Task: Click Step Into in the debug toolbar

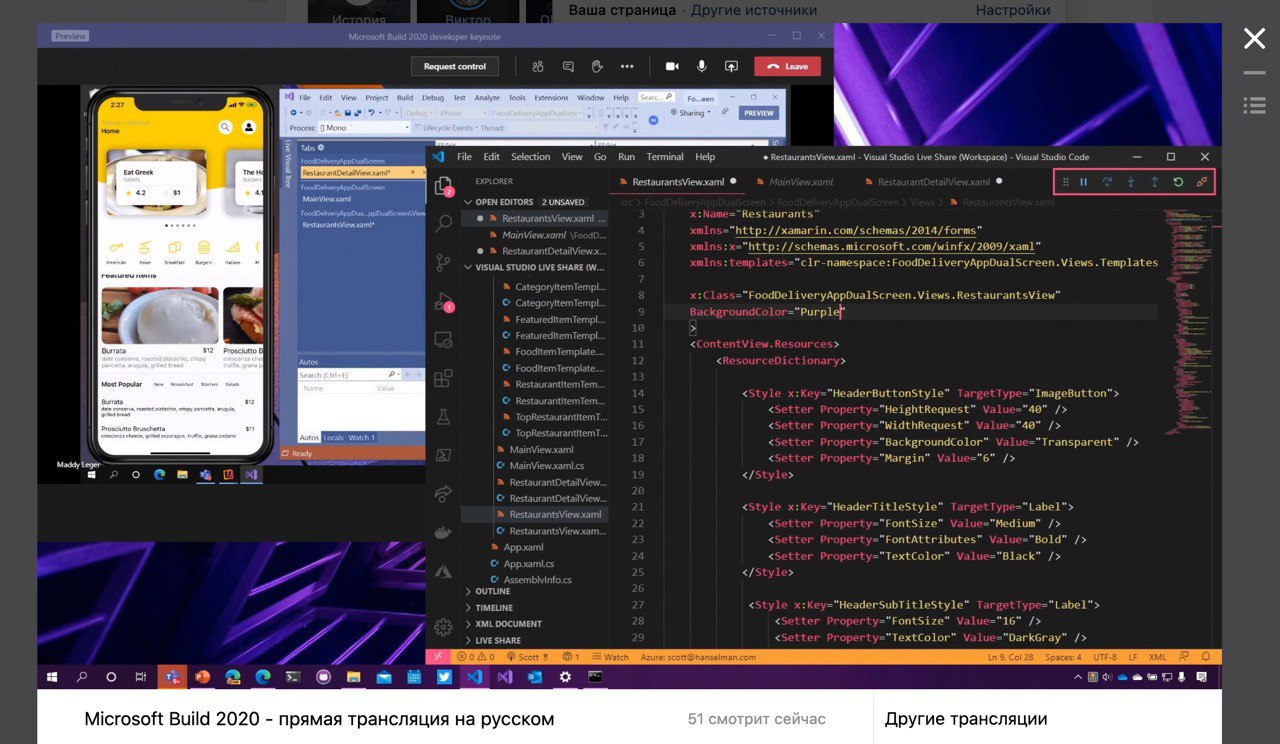Action: point(1131,182)
